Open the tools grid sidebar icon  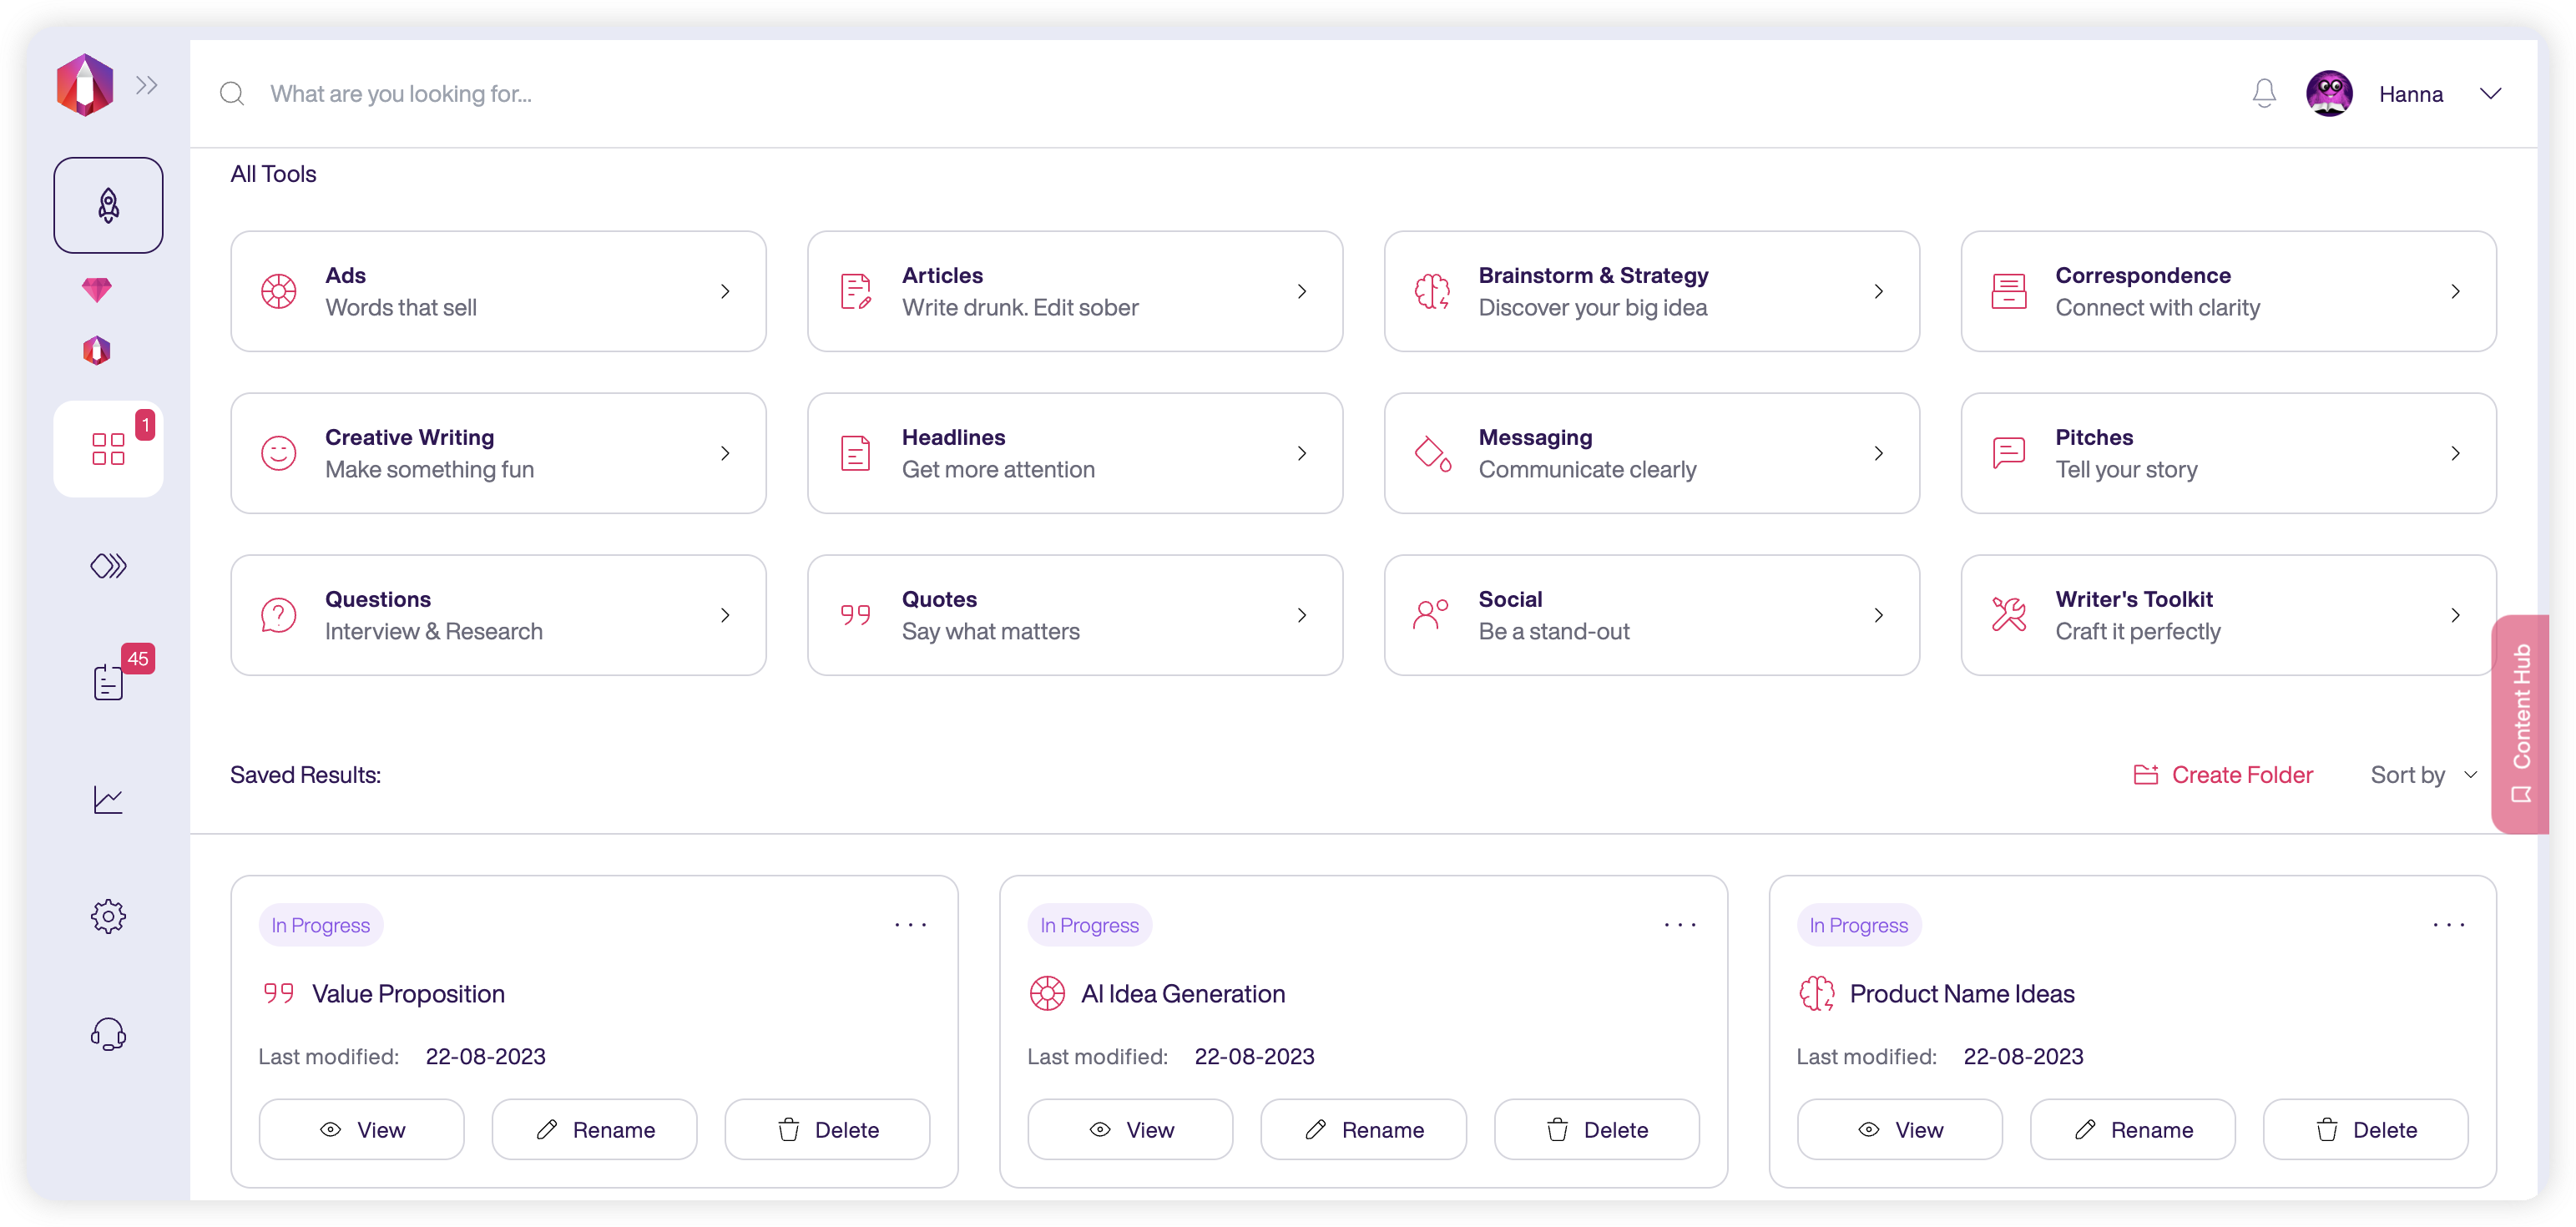coord(108,449)
